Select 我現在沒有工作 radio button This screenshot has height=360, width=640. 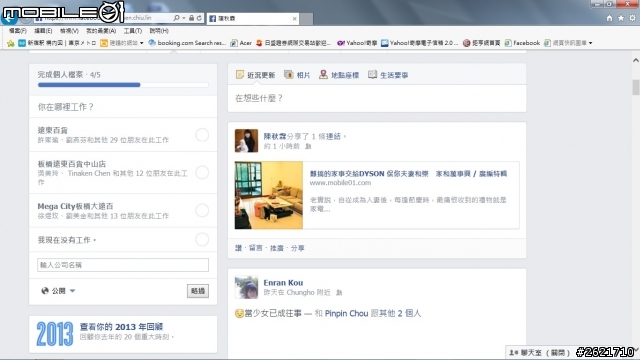point(202,239)
